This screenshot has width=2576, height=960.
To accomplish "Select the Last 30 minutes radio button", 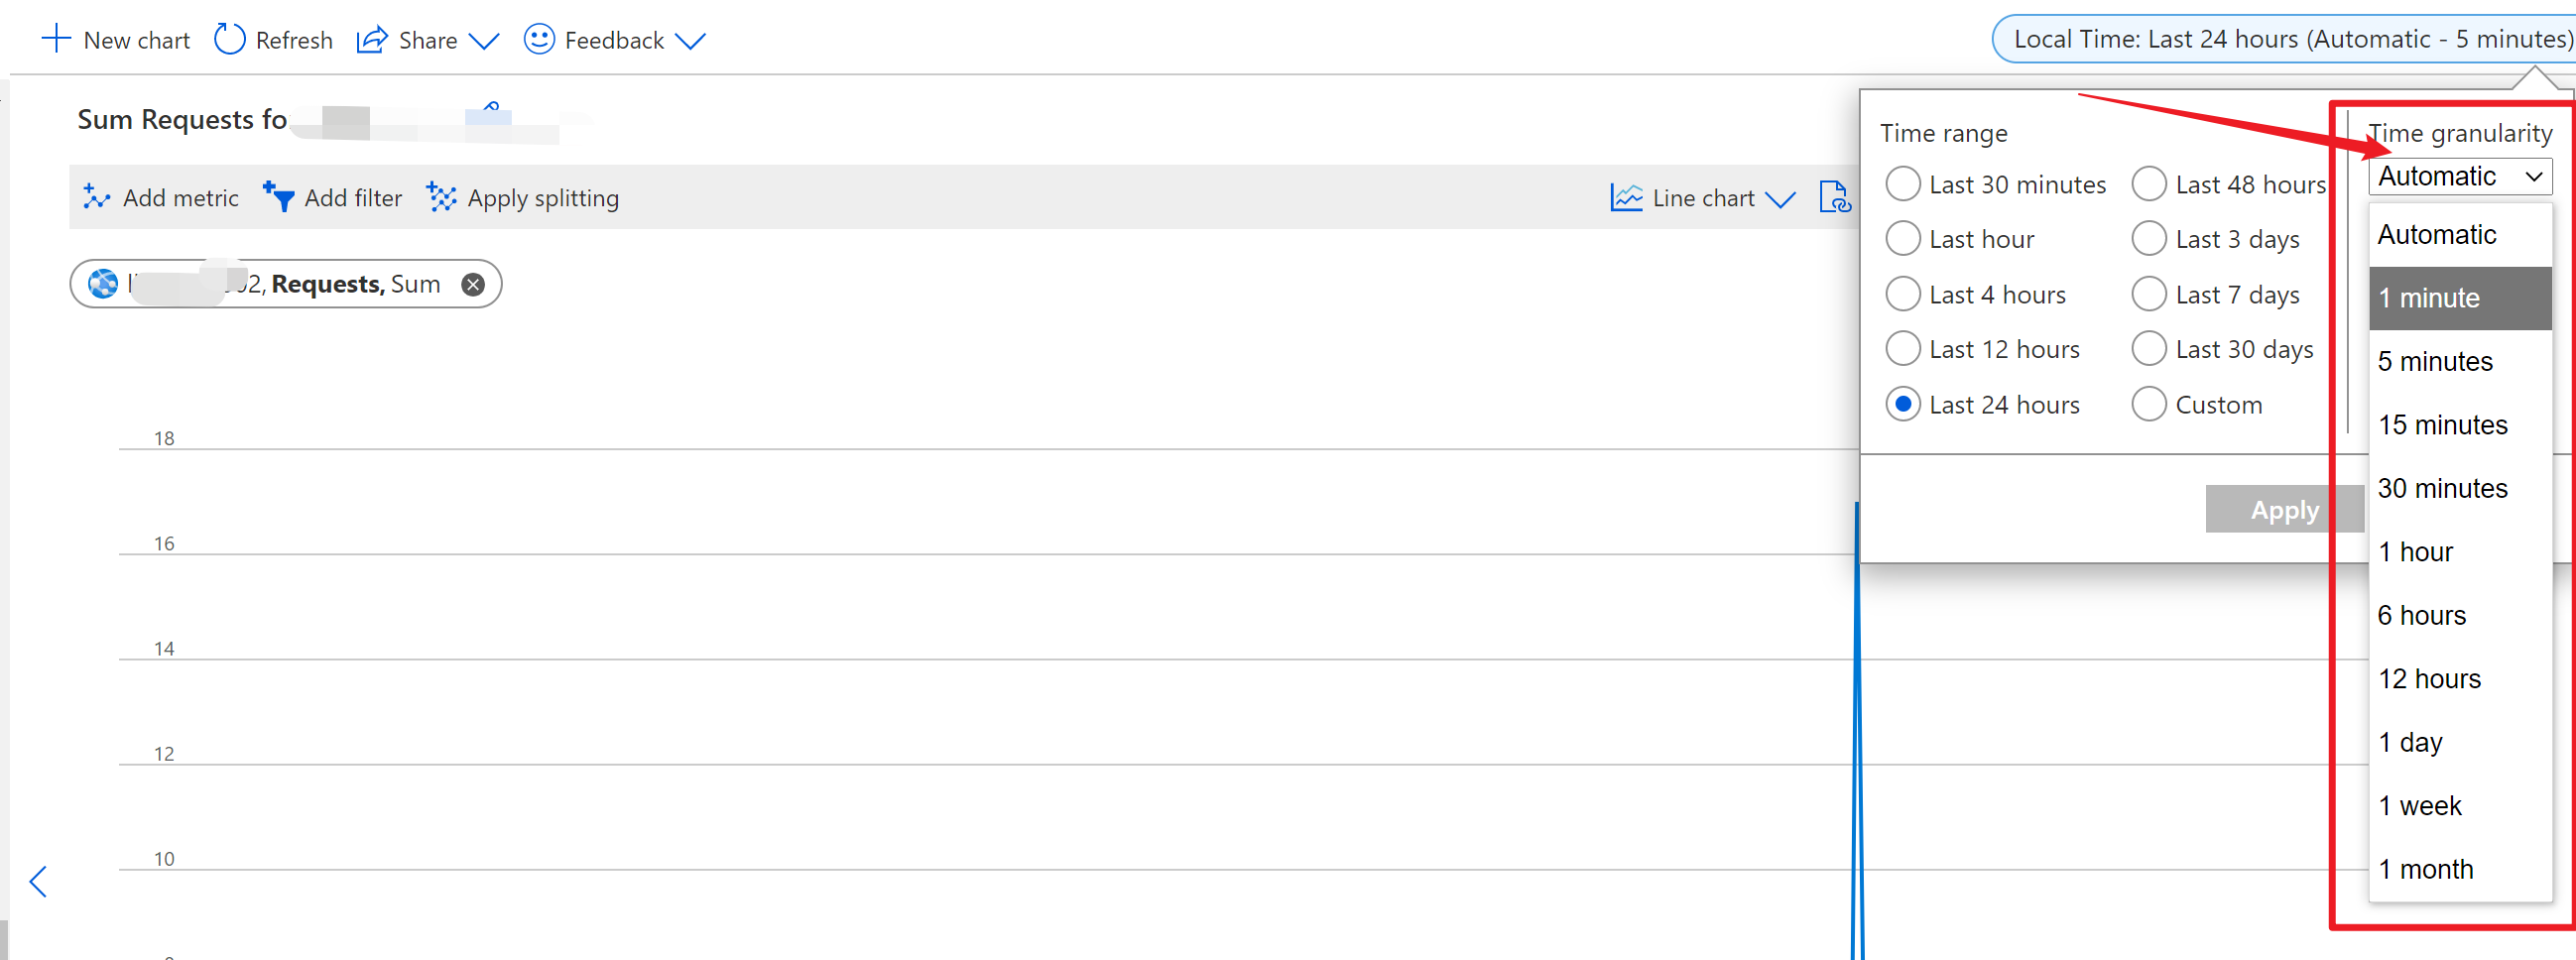I will click(1902, 184).
